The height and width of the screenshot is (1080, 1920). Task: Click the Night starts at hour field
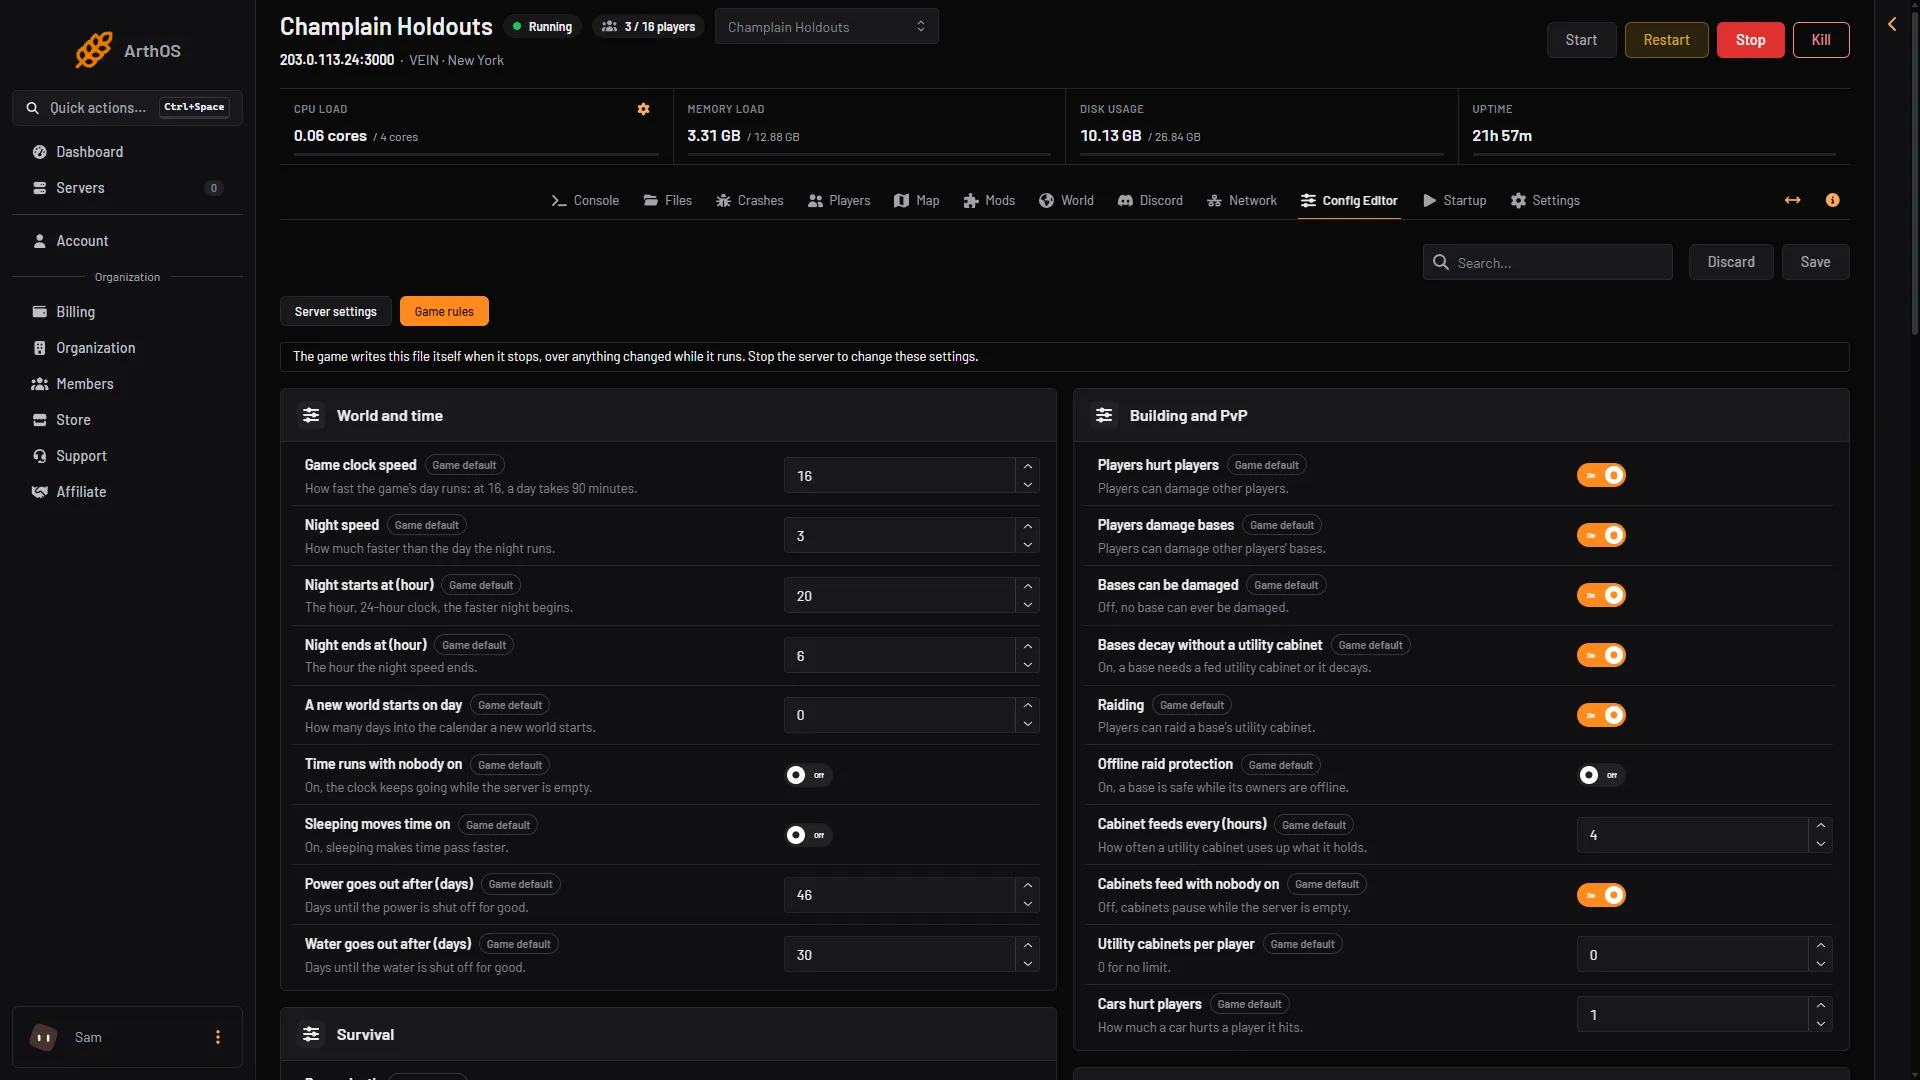click(x=899, y=596)
